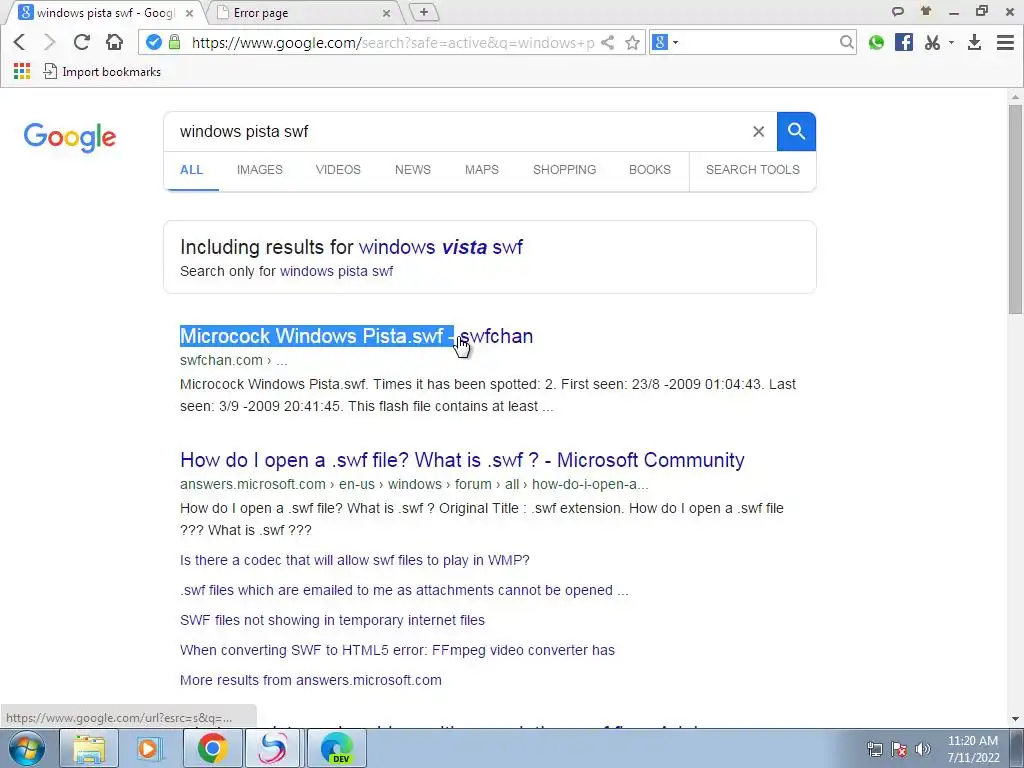
Task: Open the emailed swf attachments sublink
Action: (x=404, y=590)
